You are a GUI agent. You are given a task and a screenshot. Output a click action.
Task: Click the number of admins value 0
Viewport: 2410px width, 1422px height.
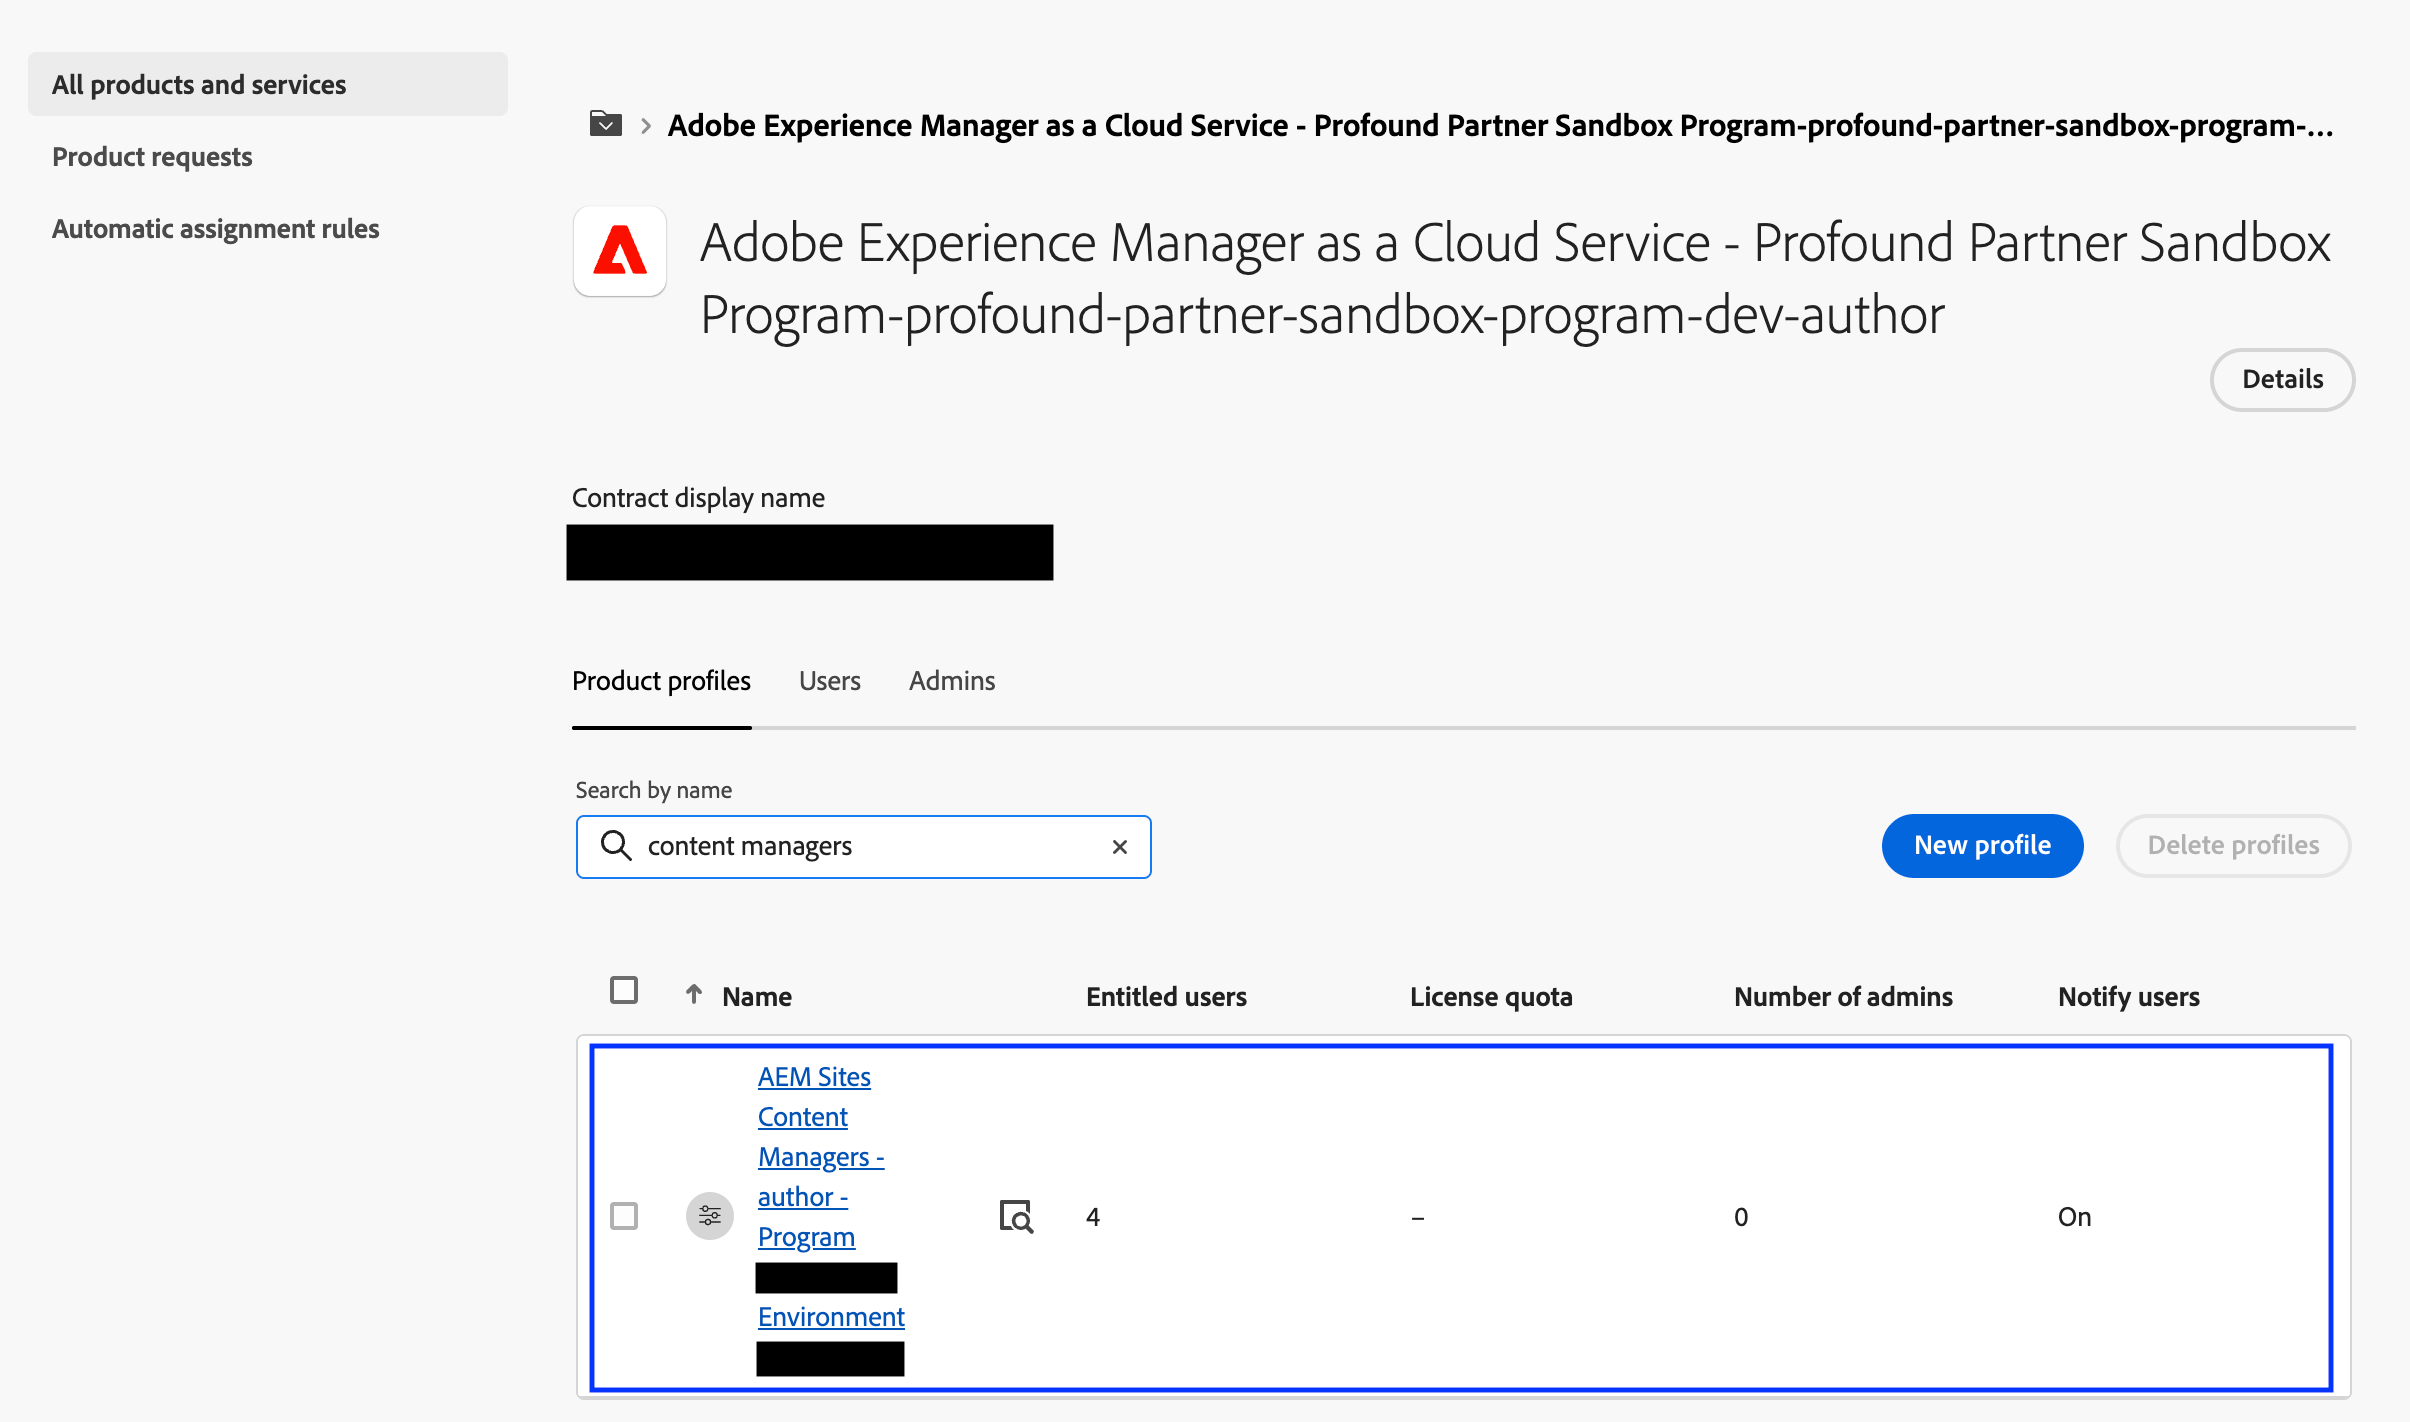click(x=1741, y=1217)
